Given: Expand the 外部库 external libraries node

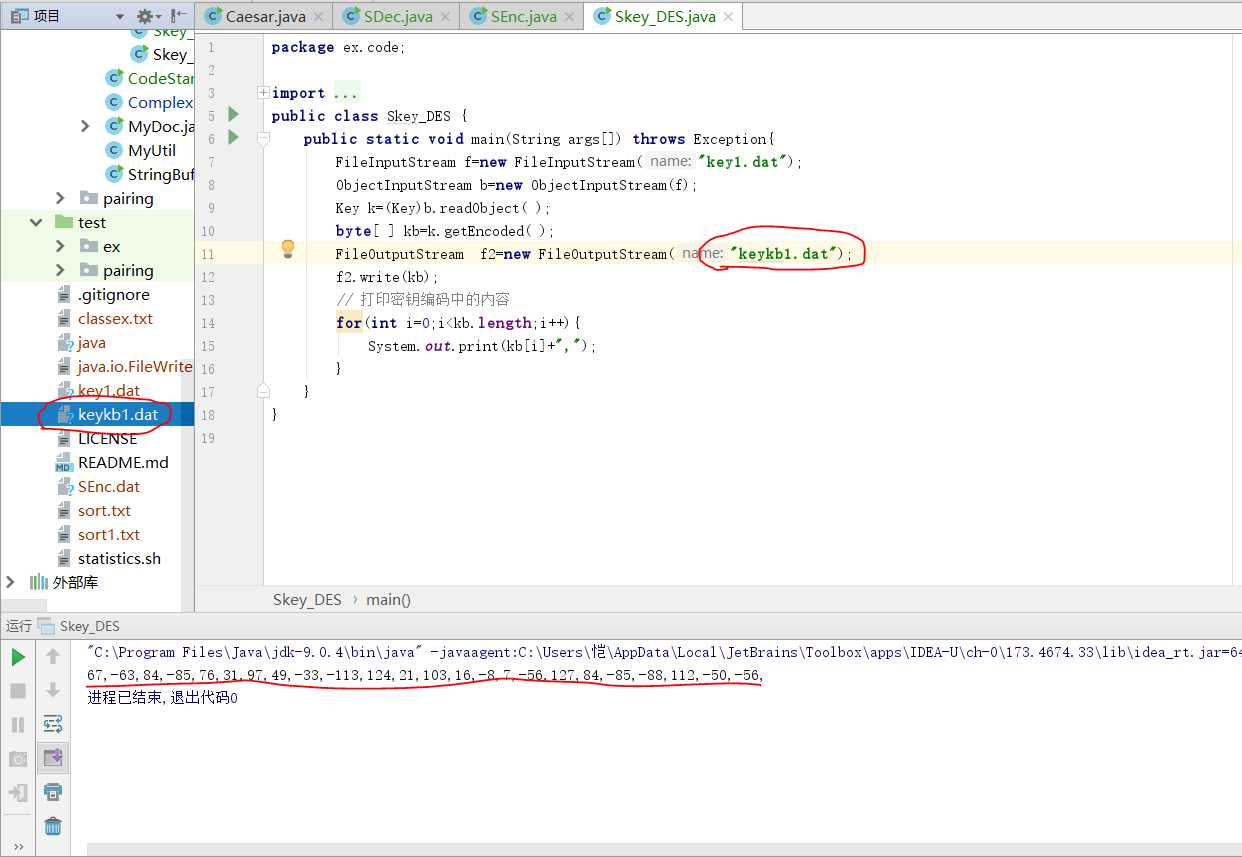Looking at the screenshot, I should [x=11, y=582].
